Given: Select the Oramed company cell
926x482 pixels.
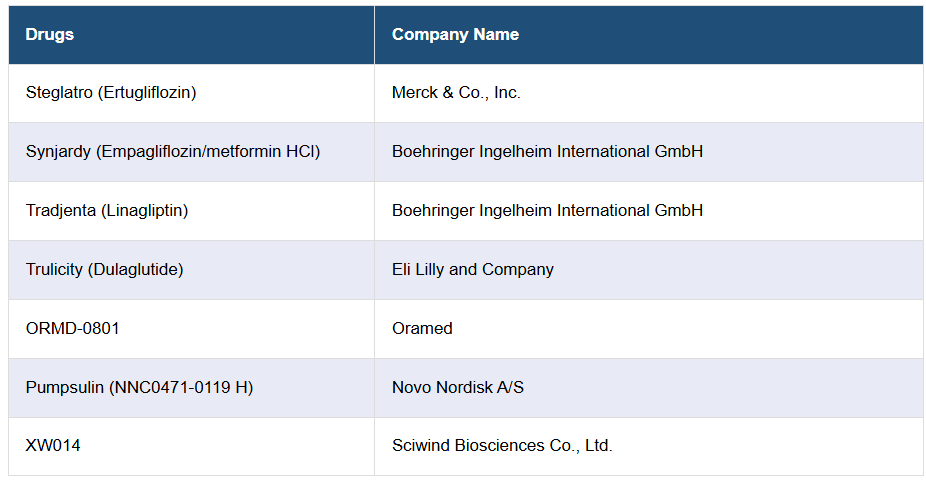Looking at the screenshot, I should [422, 329].
